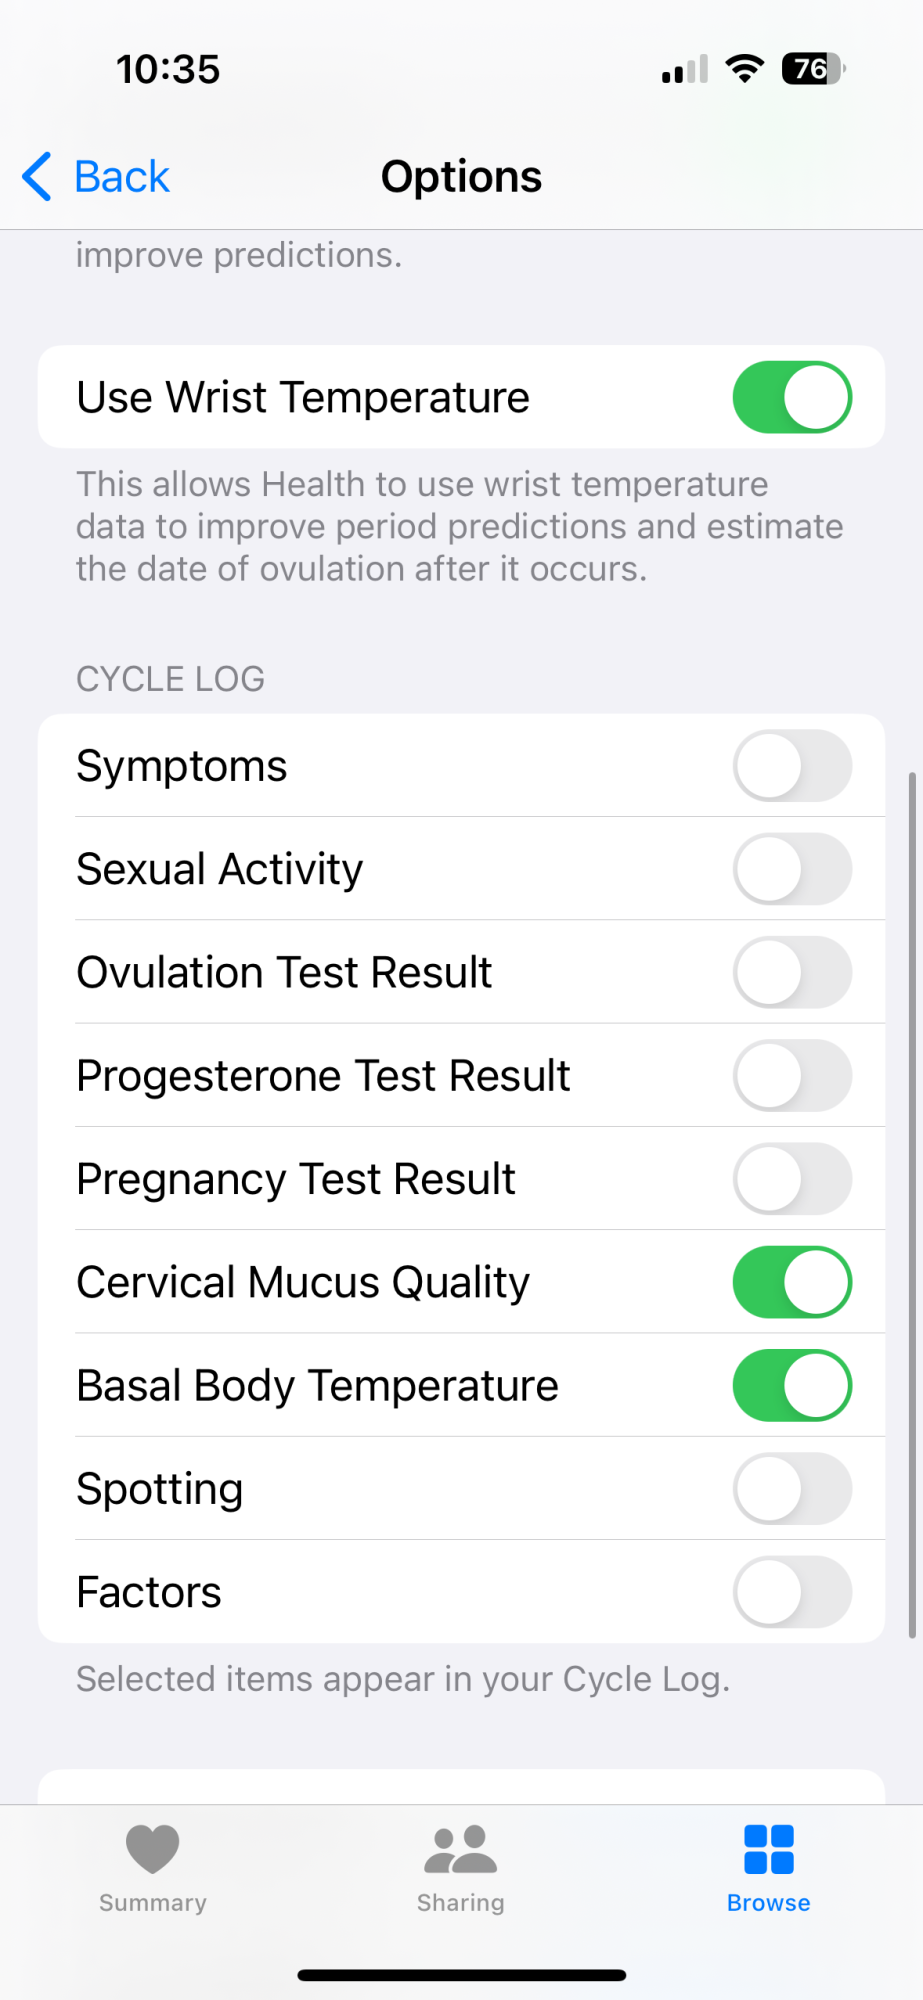Viewport: 923px width, 2000px height.
Task: Tap the Wi-Fi status icon
Action: pos(744,69)
